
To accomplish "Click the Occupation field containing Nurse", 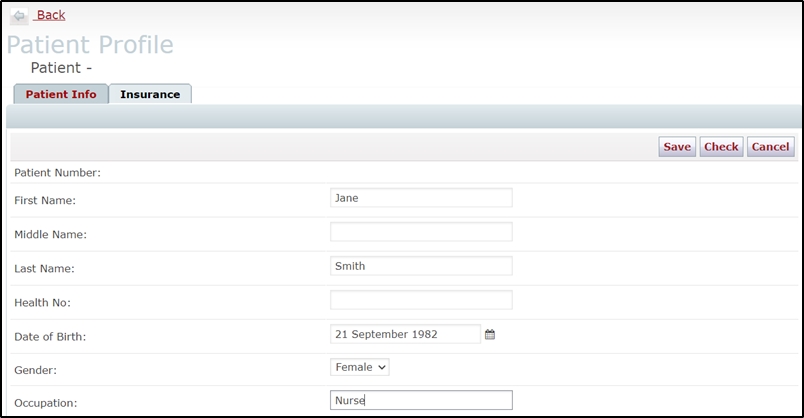I will [421, 400].
